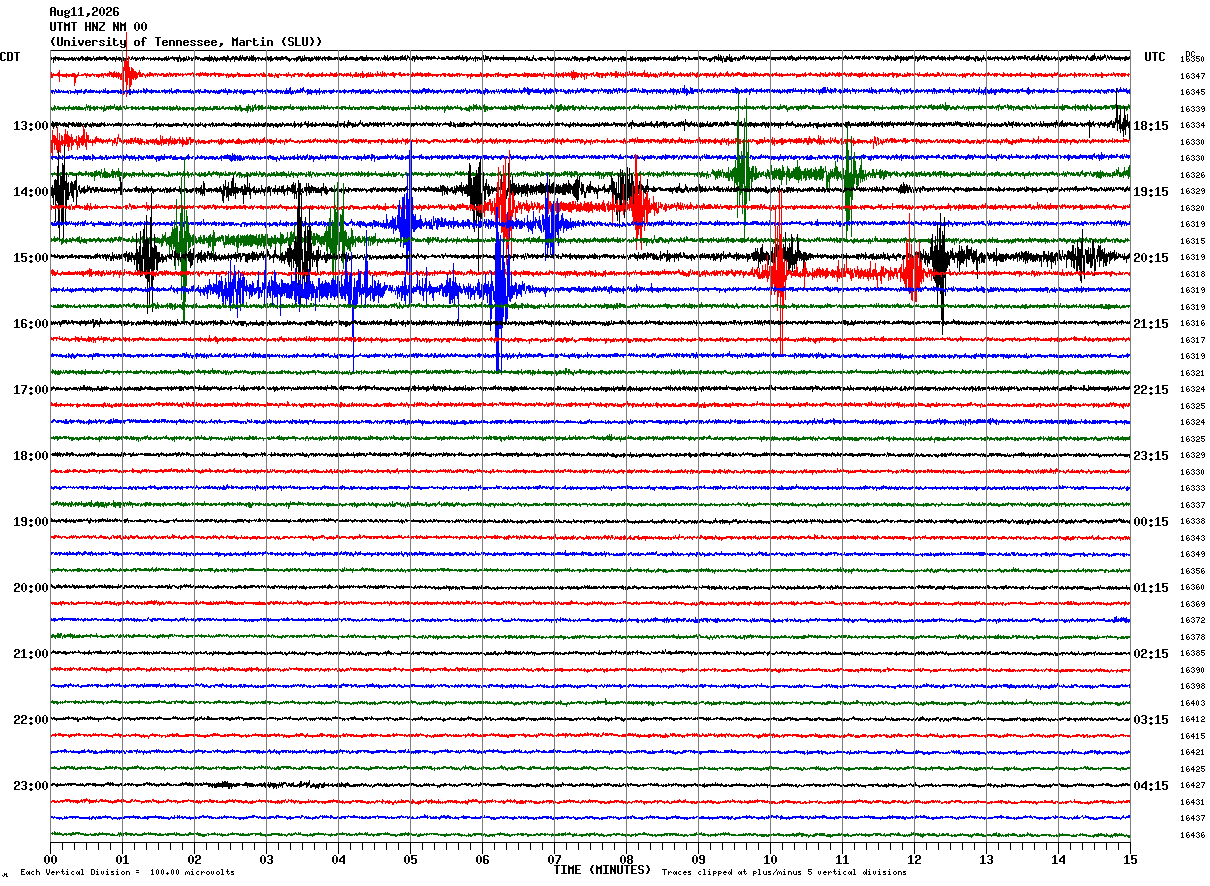This screenshot has width=1210, height=886.
Task: Click the 23:00 CDT row label
Action: pyautogui.click(x=31, y=786)
